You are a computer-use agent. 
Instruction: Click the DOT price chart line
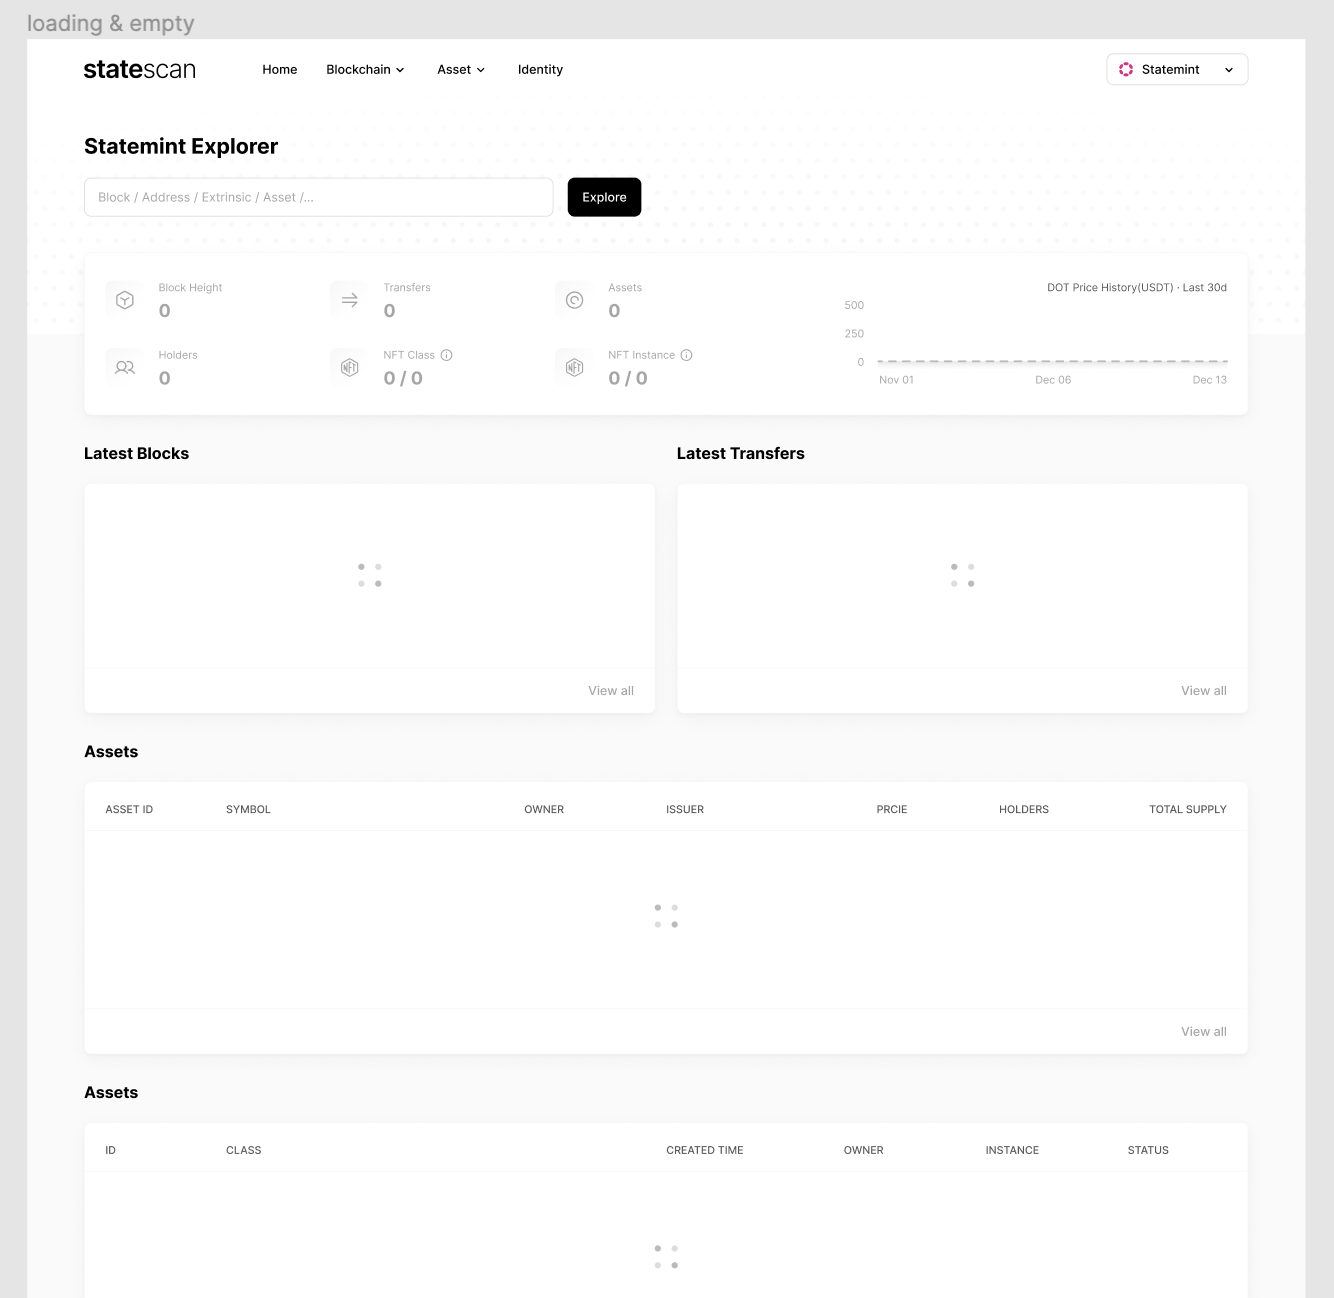[1050, 362]
